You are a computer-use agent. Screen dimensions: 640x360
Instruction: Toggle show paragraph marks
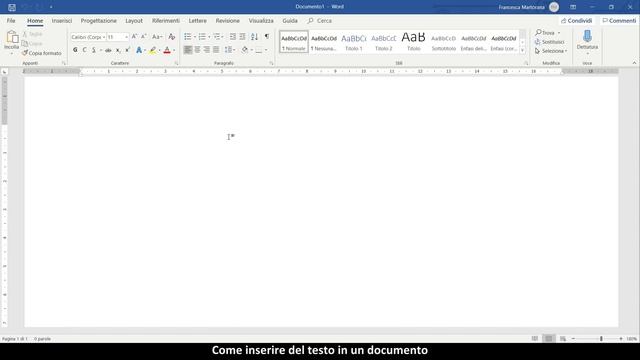pos(267,37)
